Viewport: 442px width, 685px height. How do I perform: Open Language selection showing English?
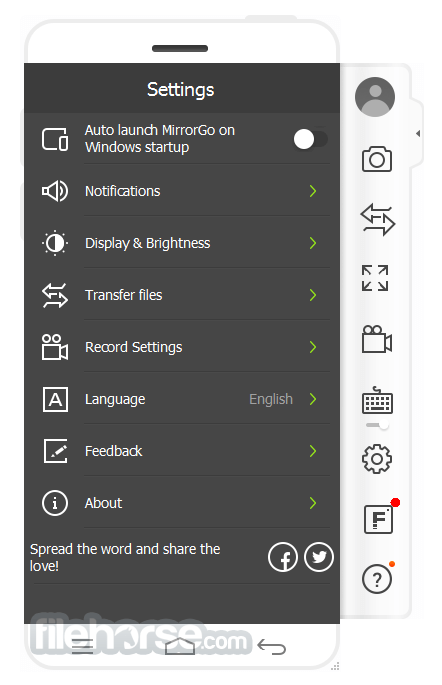[x=182, y=399]
